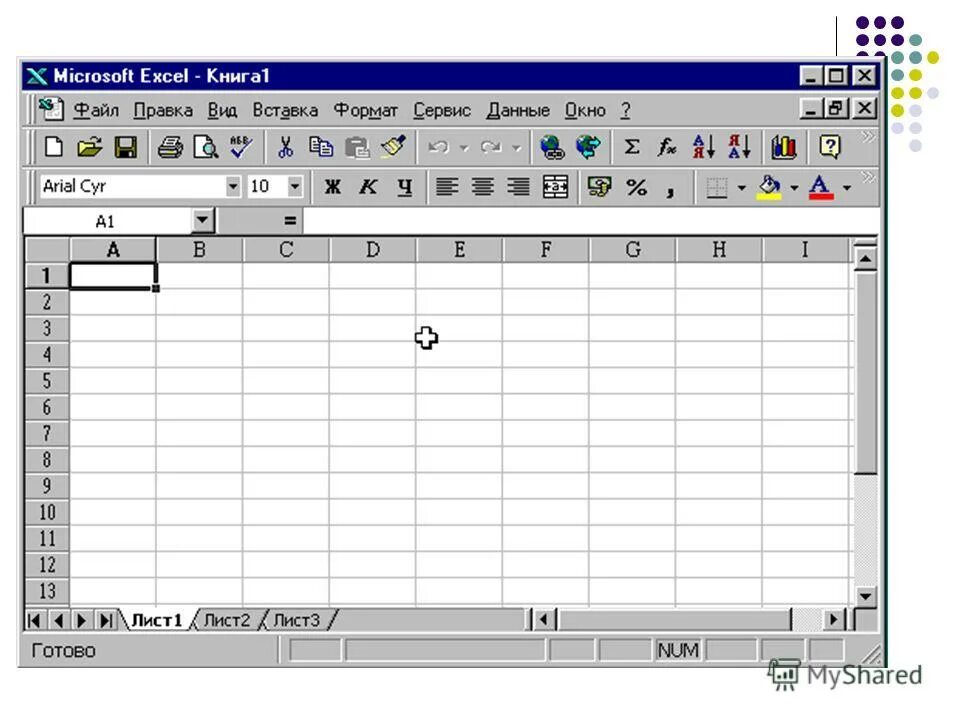Screen dimensions: 960x720
Task: Open the Вставка menu
Action: click(x=285, y=110)
